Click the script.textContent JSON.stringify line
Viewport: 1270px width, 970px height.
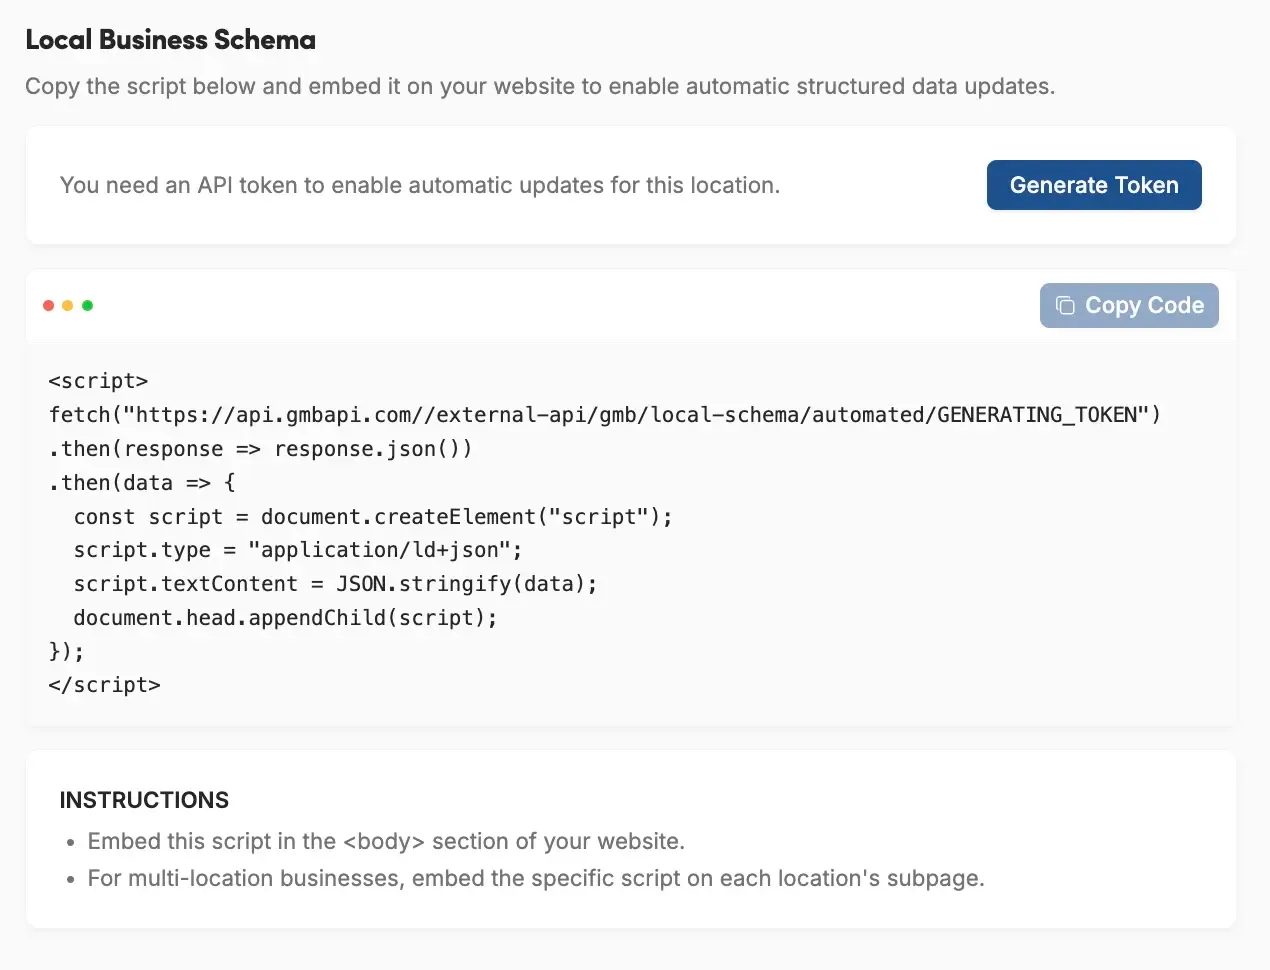pyautogui.click(x=335, y=584)
